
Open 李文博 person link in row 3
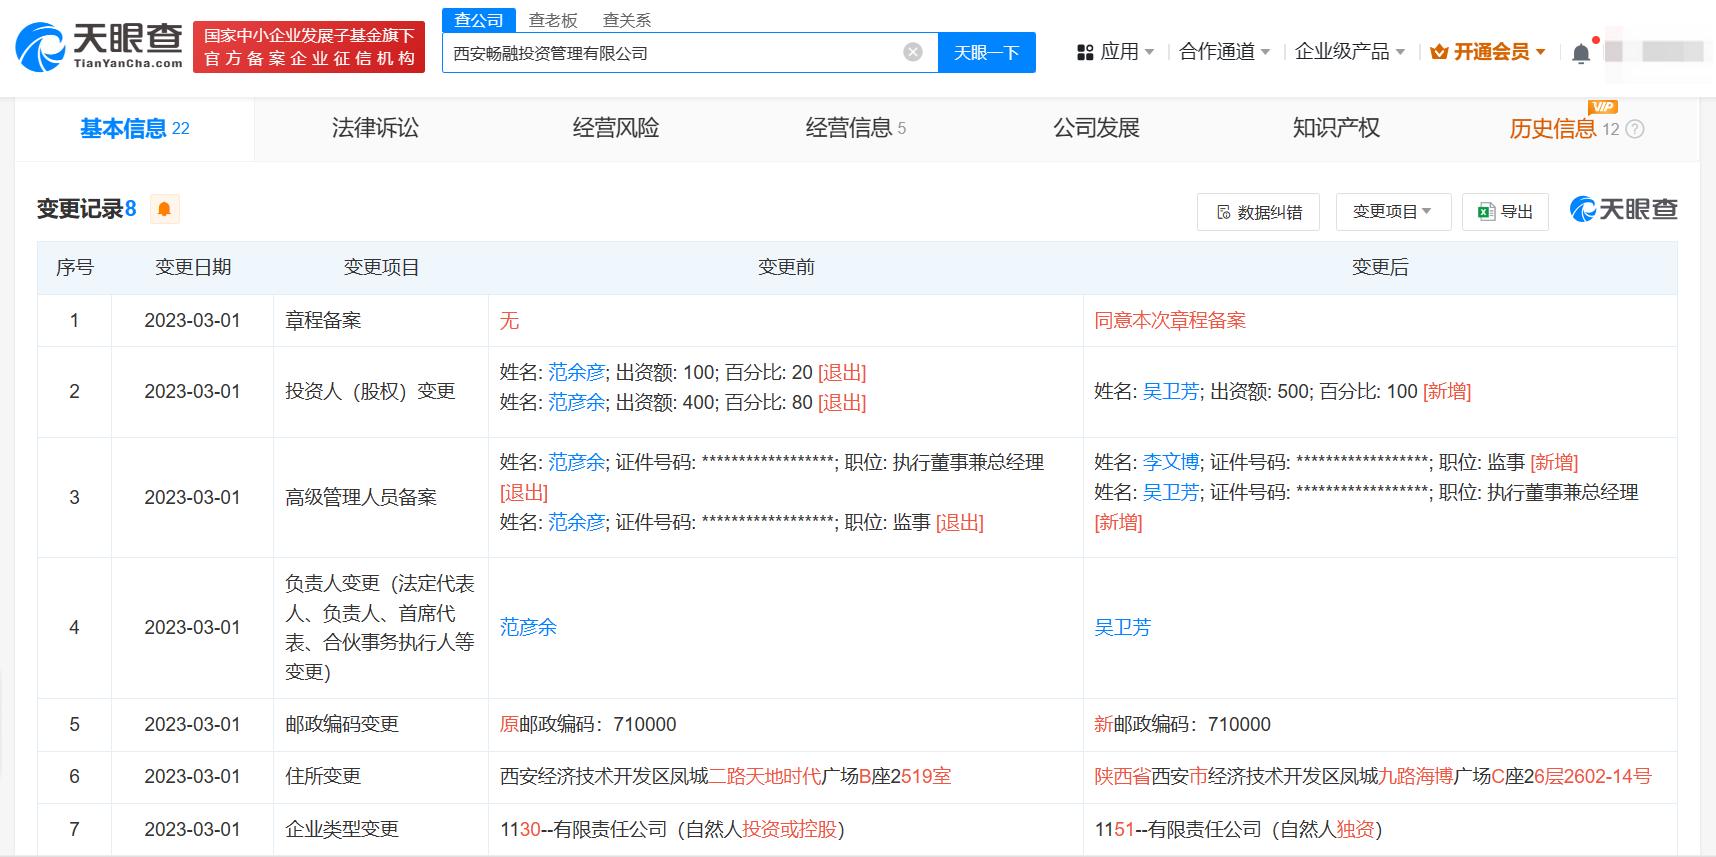pos(1170,462)
